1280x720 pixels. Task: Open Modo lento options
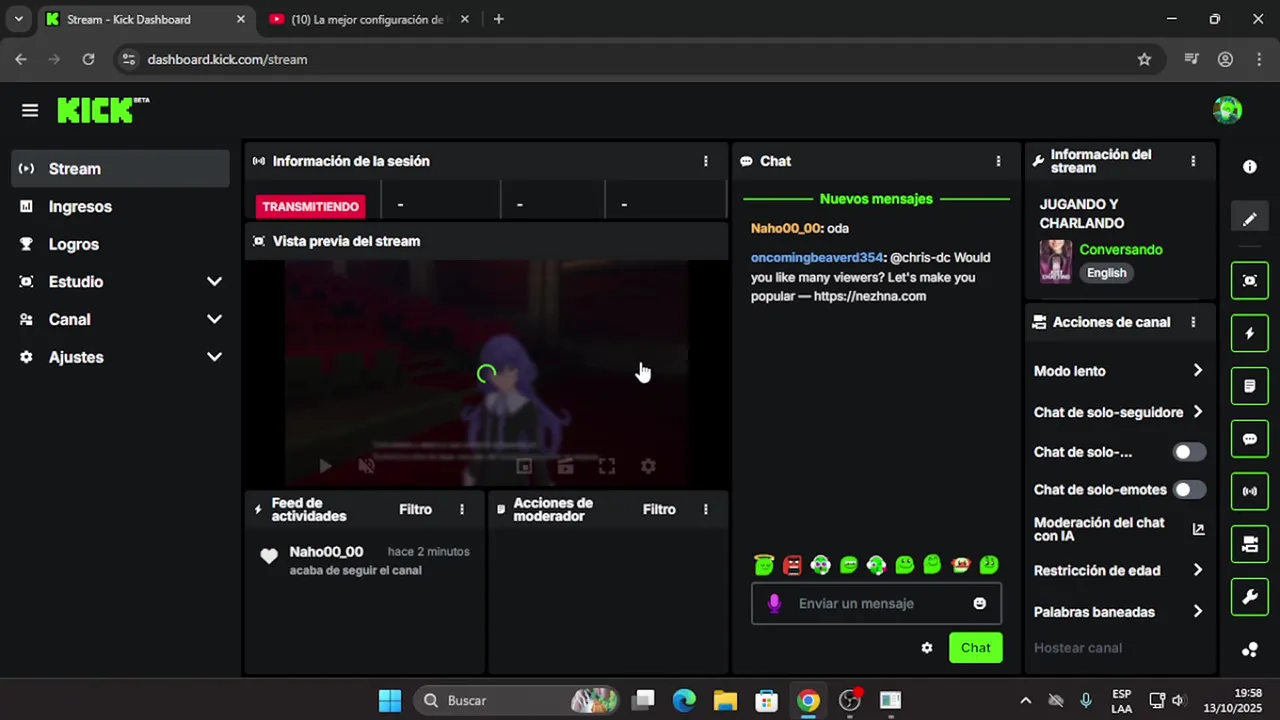[1119, 371]
